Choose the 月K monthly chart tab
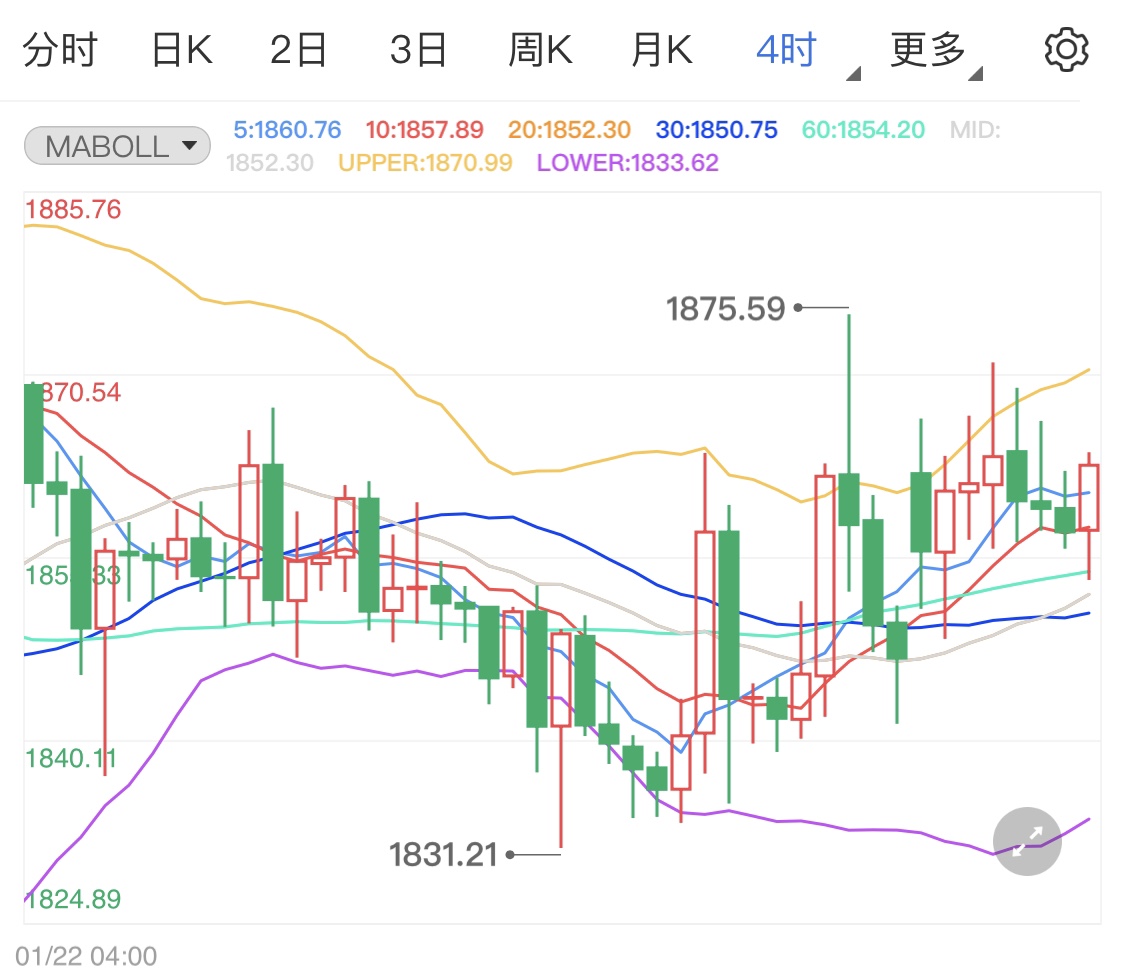Screen dimensions: 1125x974 click(661, 50)
